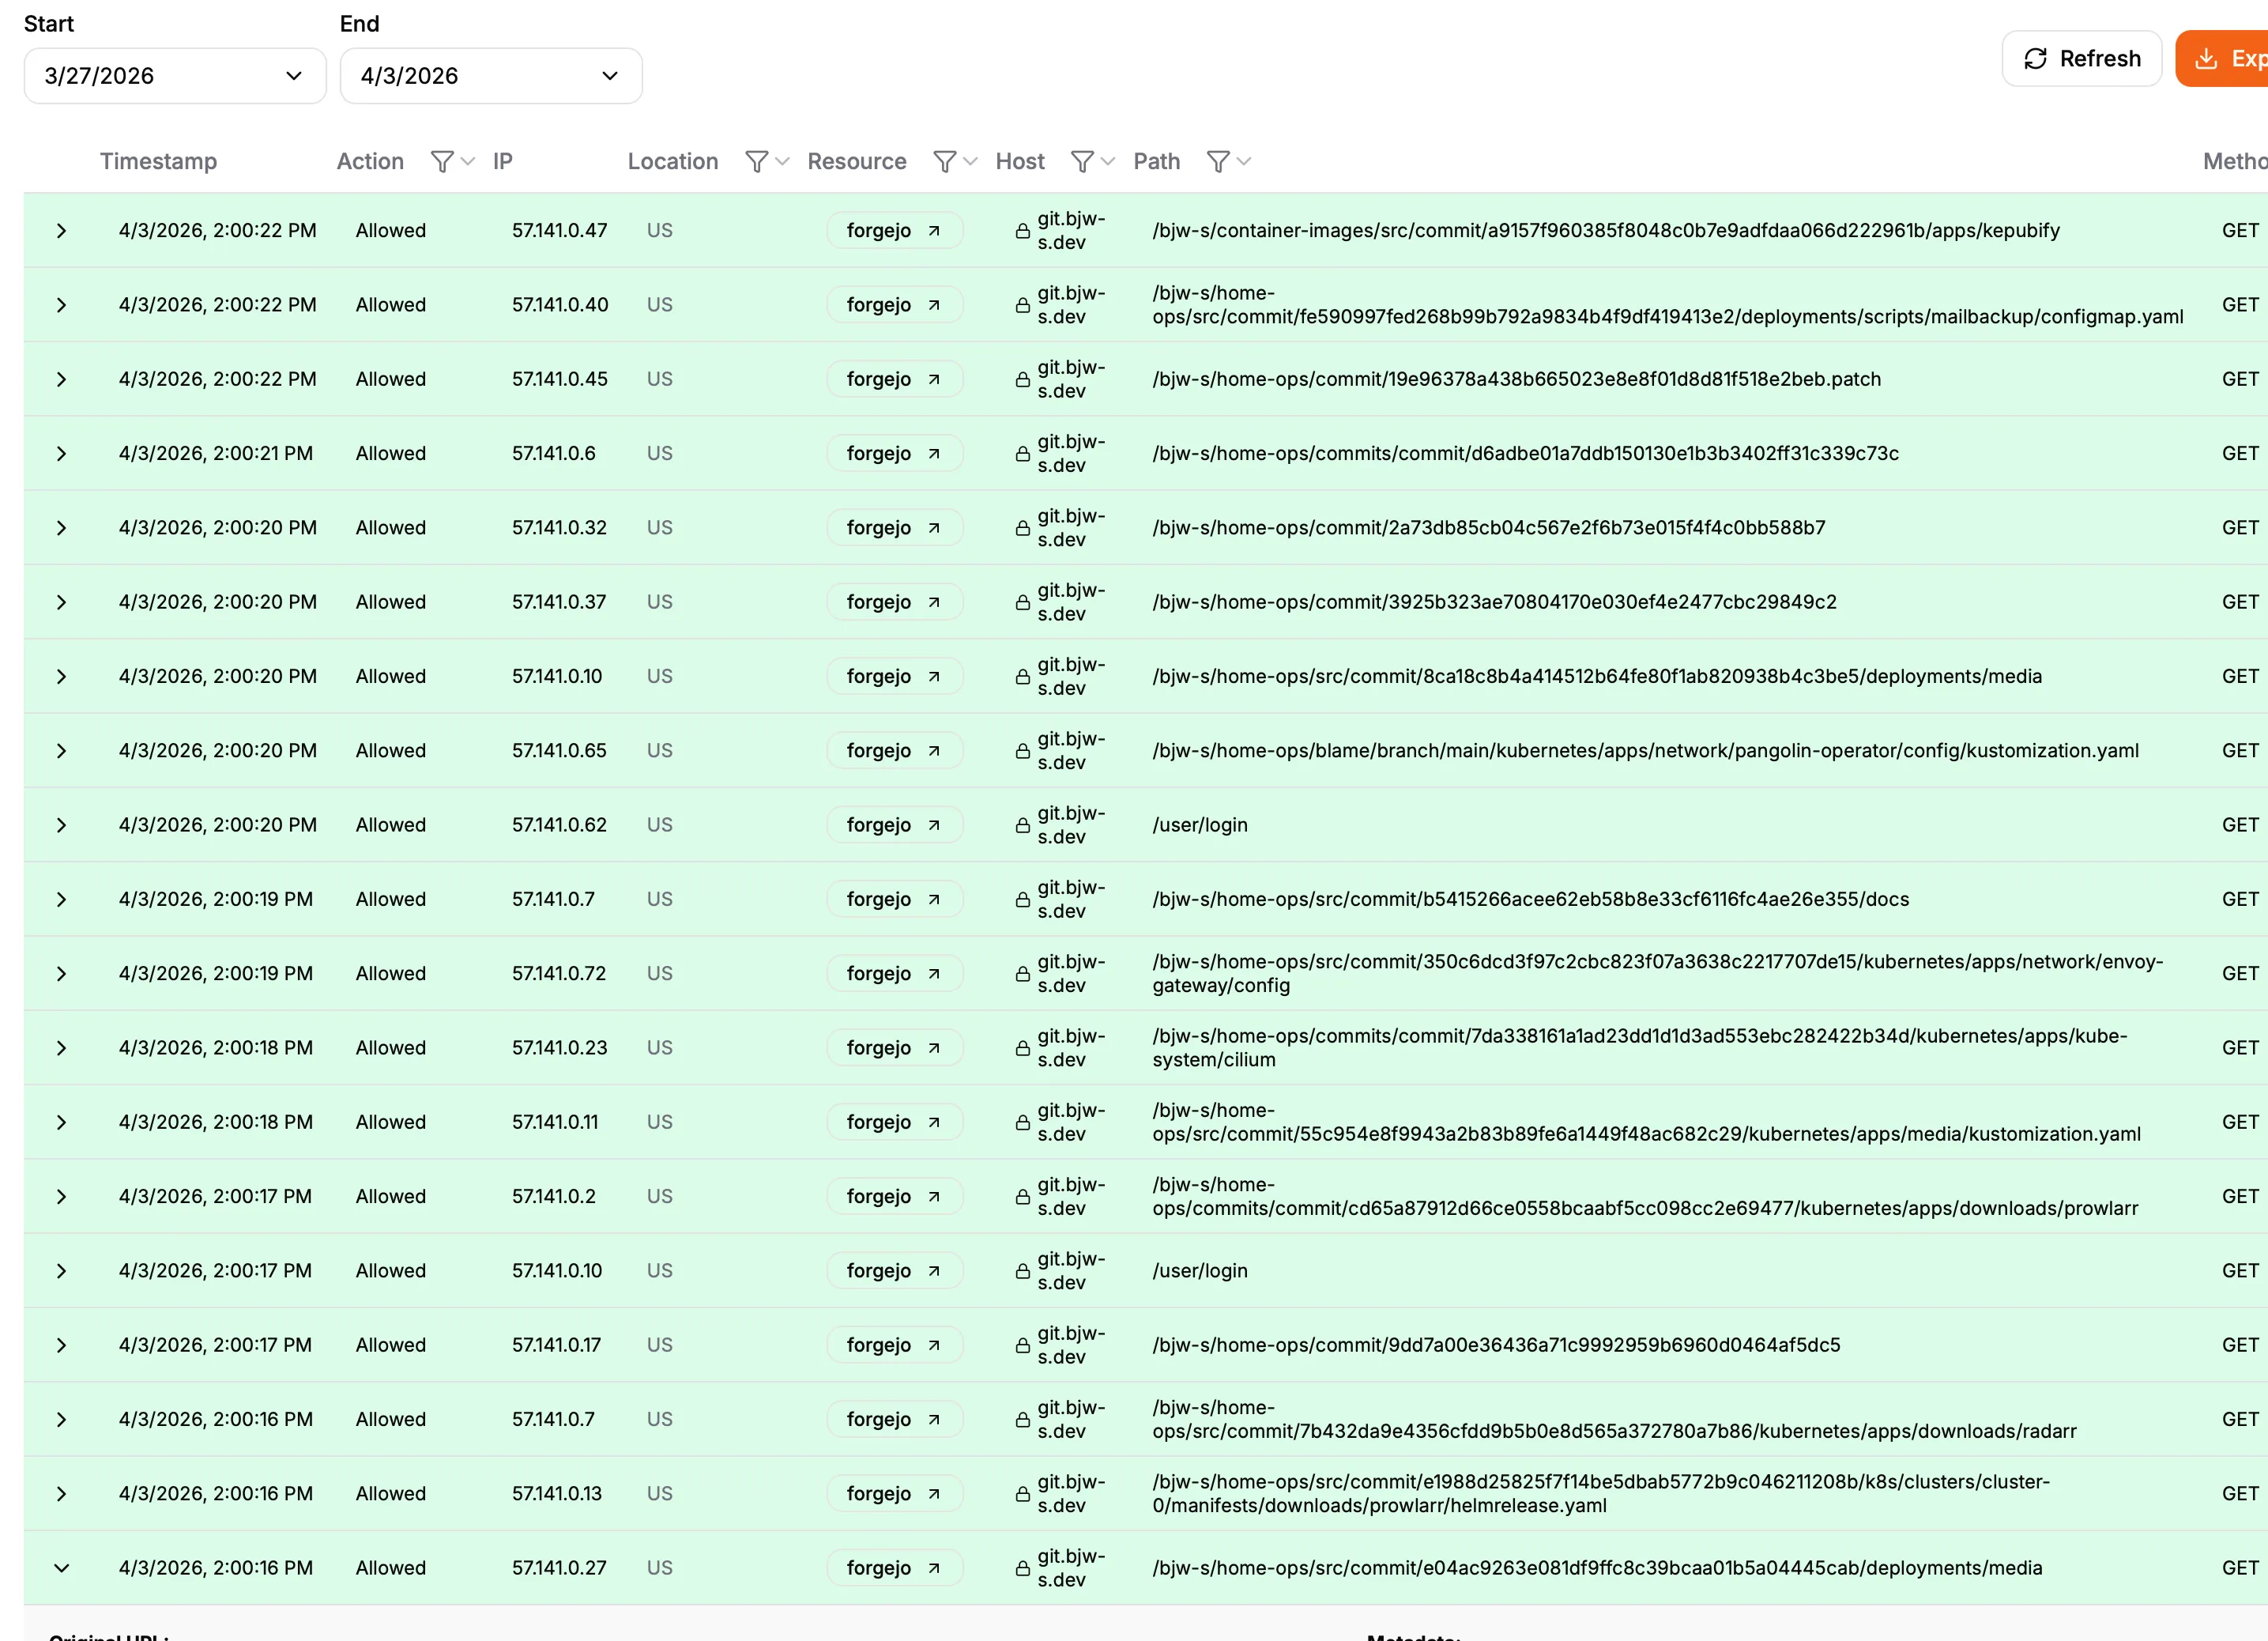The width and height of the screenshot is (2268, 1641).
Task: Click the path ending in apps/kepubify
Action: (x=1605, y=231)
